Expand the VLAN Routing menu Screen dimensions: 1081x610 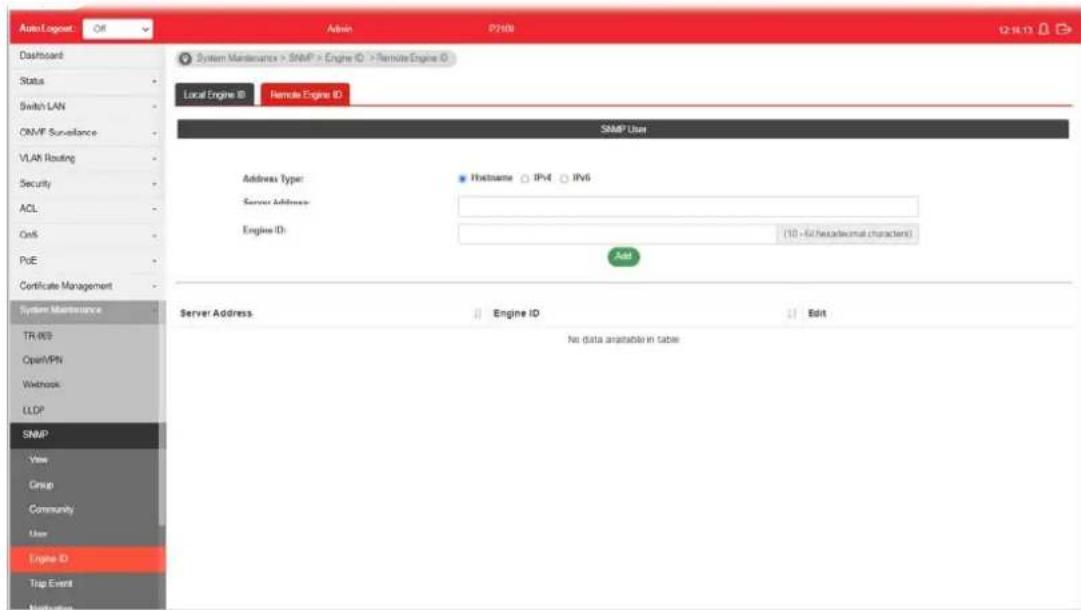point(87,158)
